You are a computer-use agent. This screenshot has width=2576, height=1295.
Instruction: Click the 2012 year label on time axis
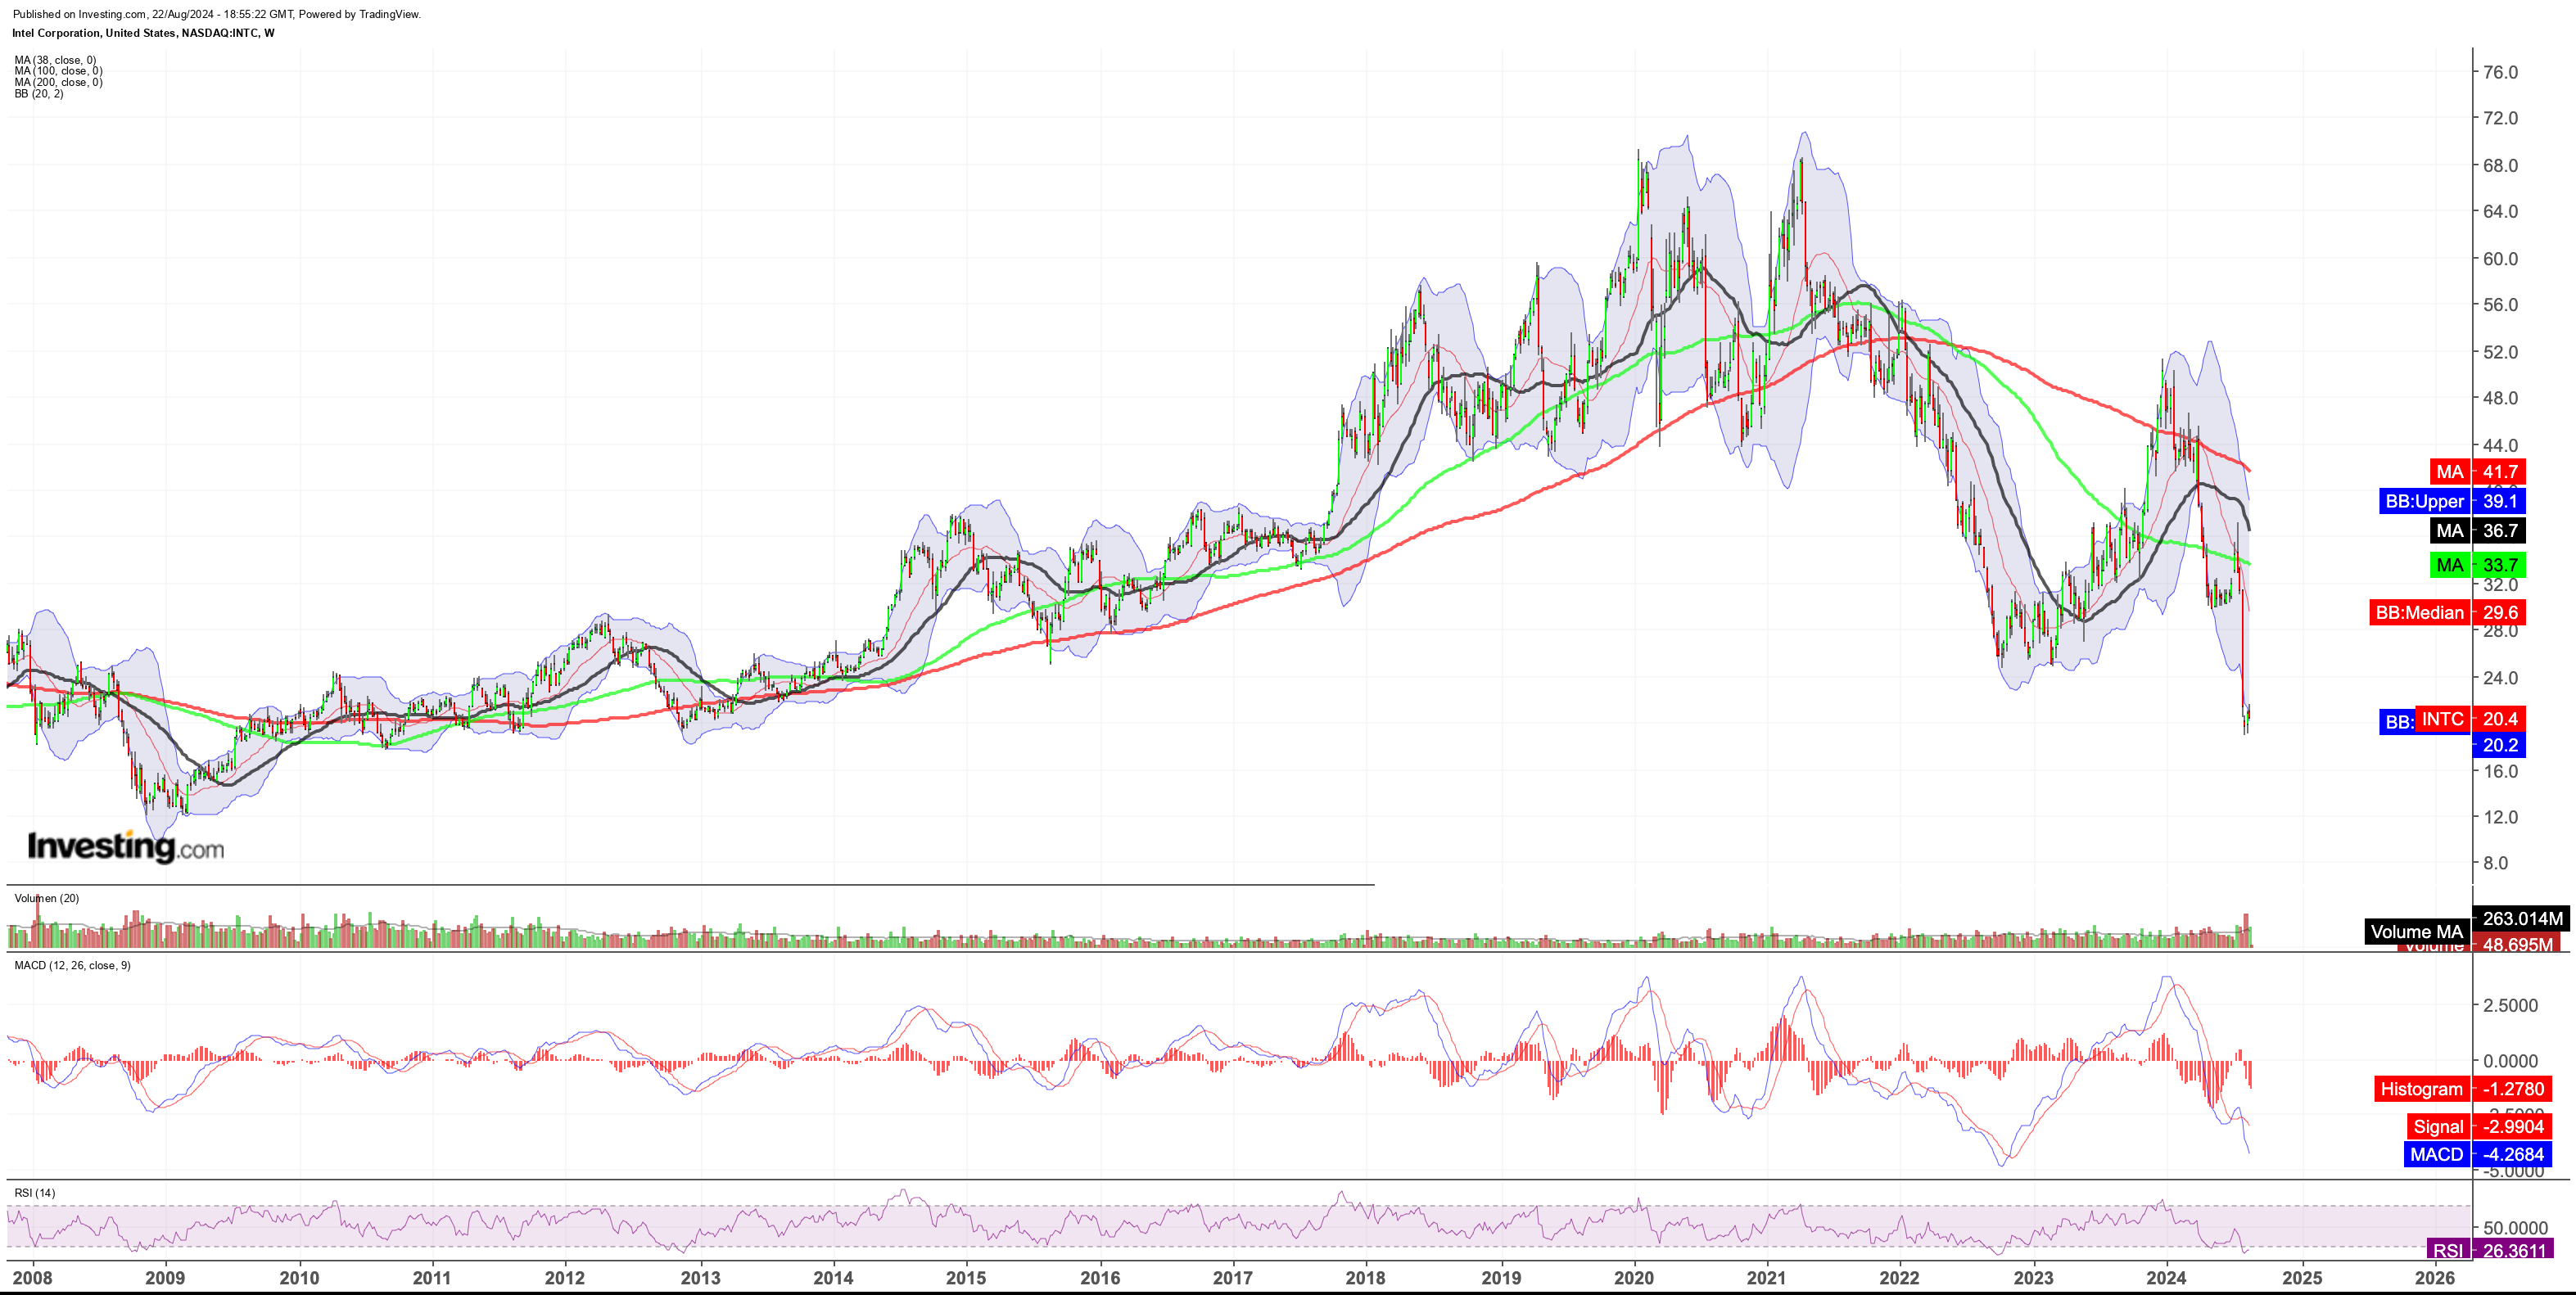565,1277
